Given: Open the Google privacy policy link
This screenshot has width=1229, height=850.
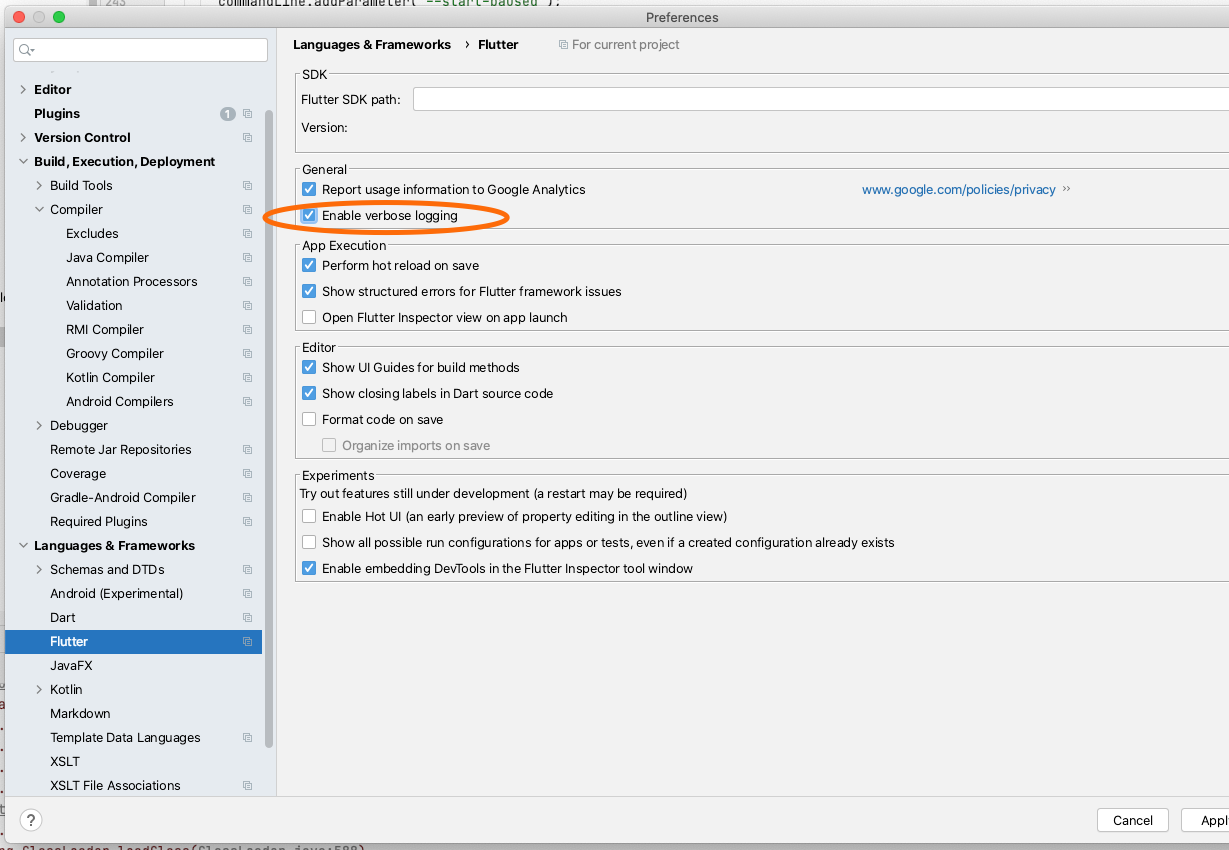Looking at the screenshot, I should click(x=959, y=189).
